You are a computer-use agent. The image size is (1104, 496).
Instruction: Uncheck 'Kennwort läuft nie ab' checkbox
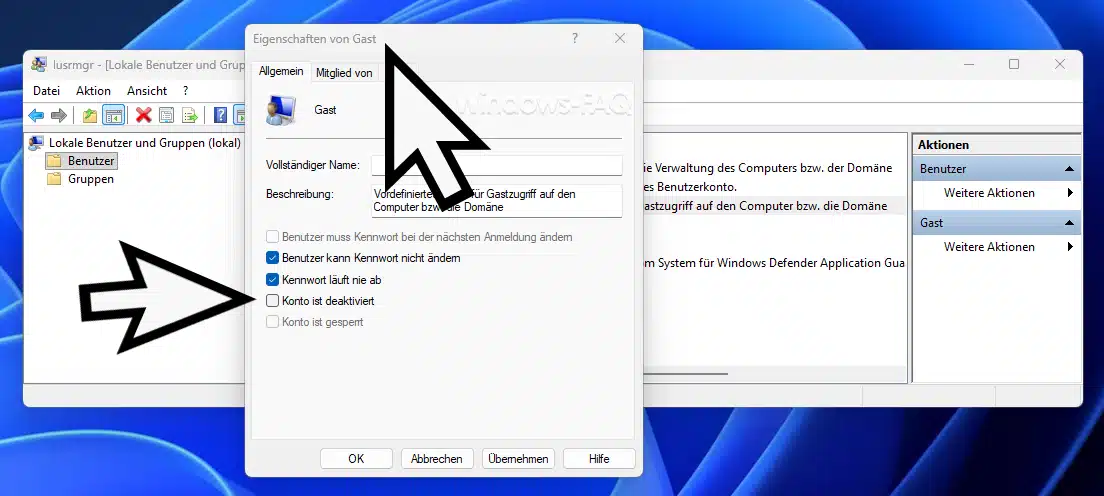[x=273, y=279]
